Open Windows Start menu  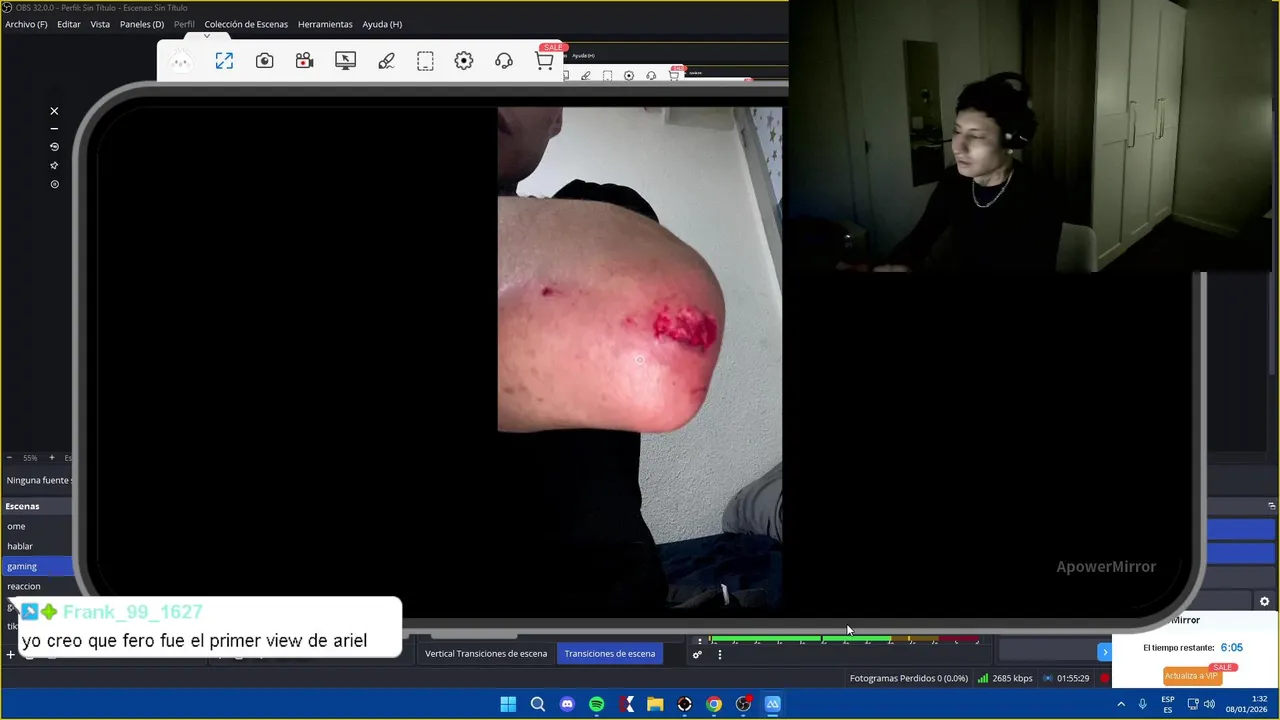pos(508,704)
